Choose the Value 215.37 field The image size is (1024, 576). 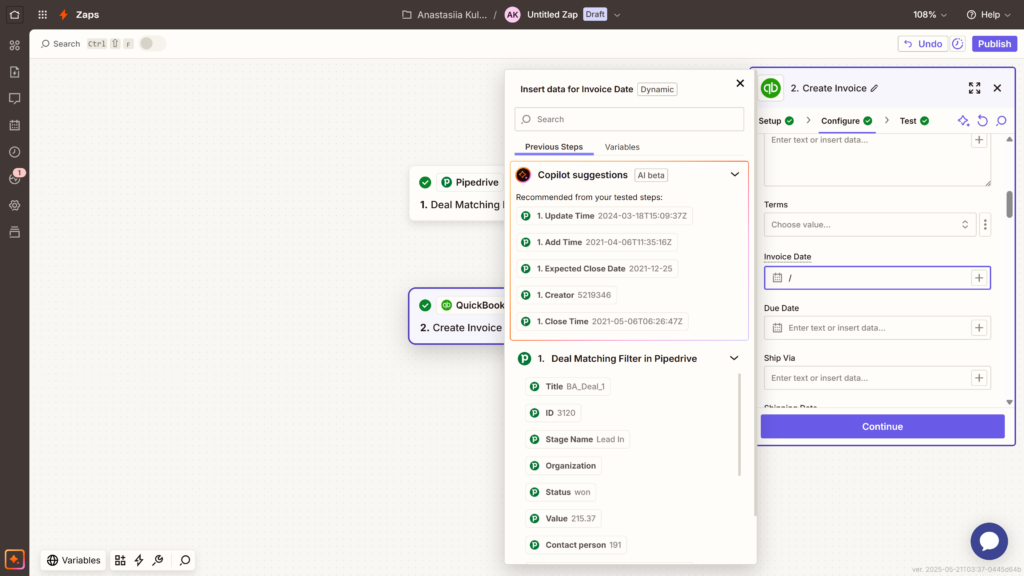pos(563,519)
